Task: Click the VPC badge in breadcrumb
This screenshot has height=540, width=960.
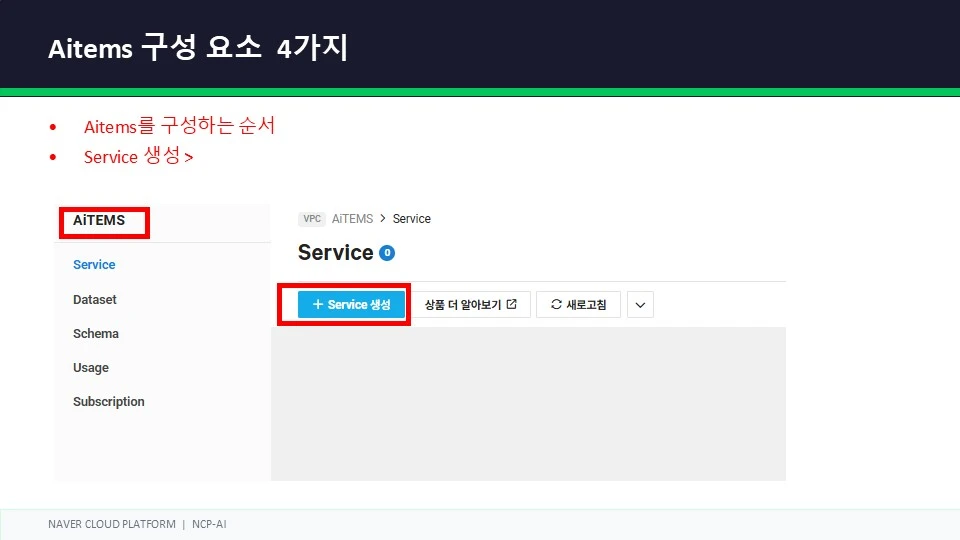Action: point(312,219)
